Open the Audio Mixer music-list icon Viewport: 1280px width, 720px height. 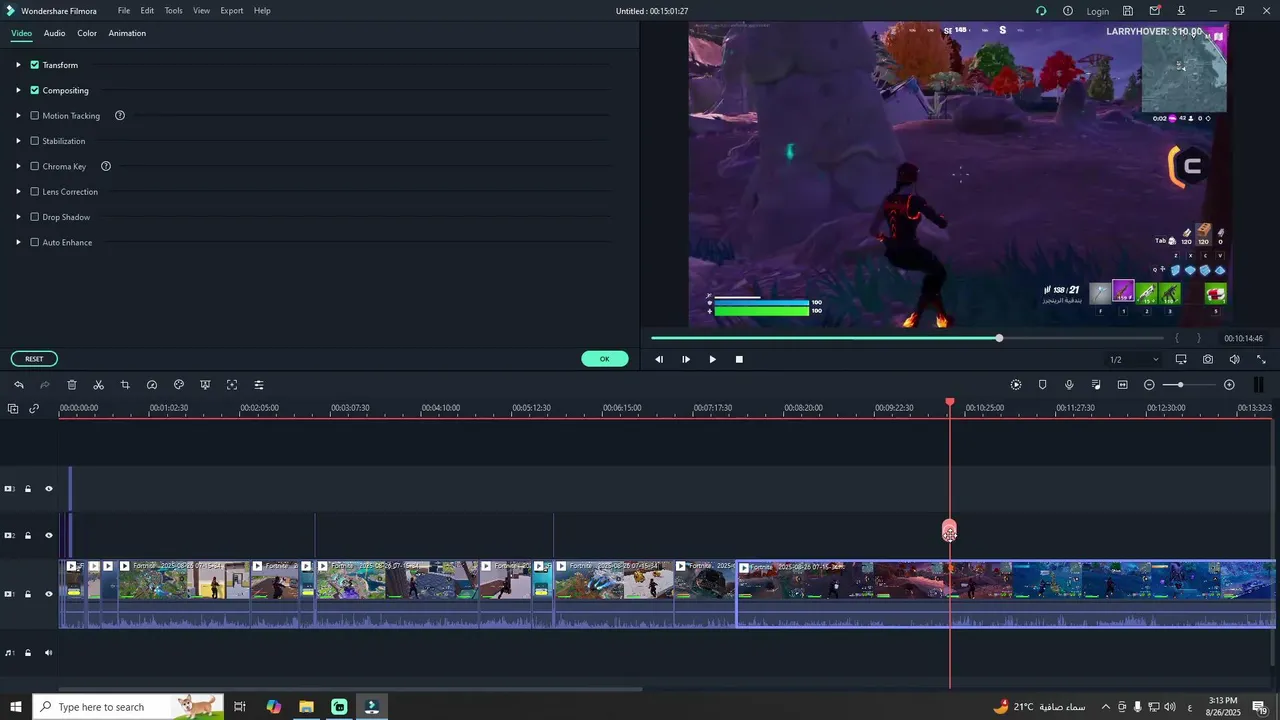click(1096, 385)
